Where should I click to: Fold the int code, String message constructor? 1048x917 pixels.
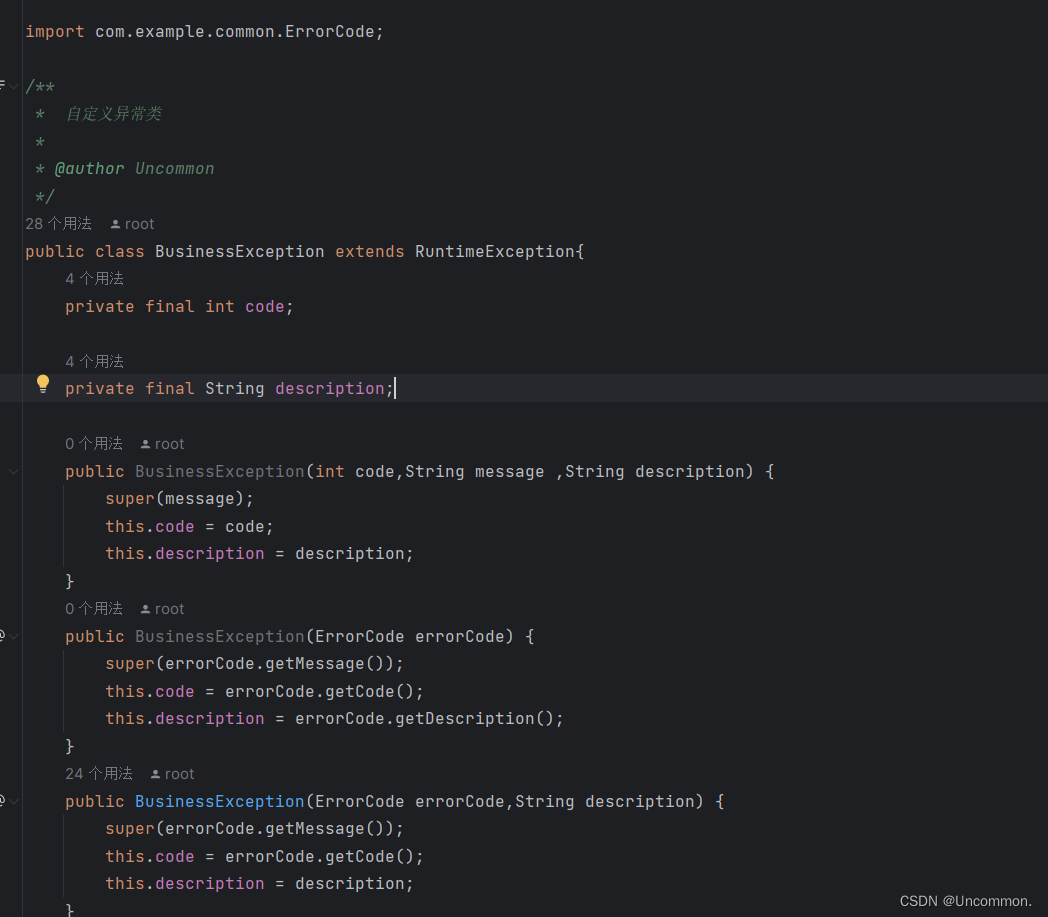[x=13, y=472]
